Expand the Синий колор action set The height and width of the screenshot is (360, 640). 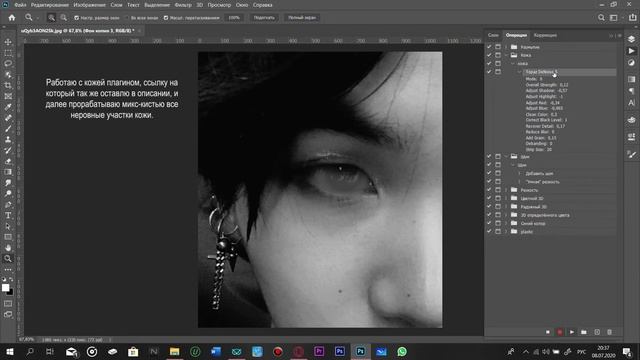pyautogui.click(x=506, y=223)
